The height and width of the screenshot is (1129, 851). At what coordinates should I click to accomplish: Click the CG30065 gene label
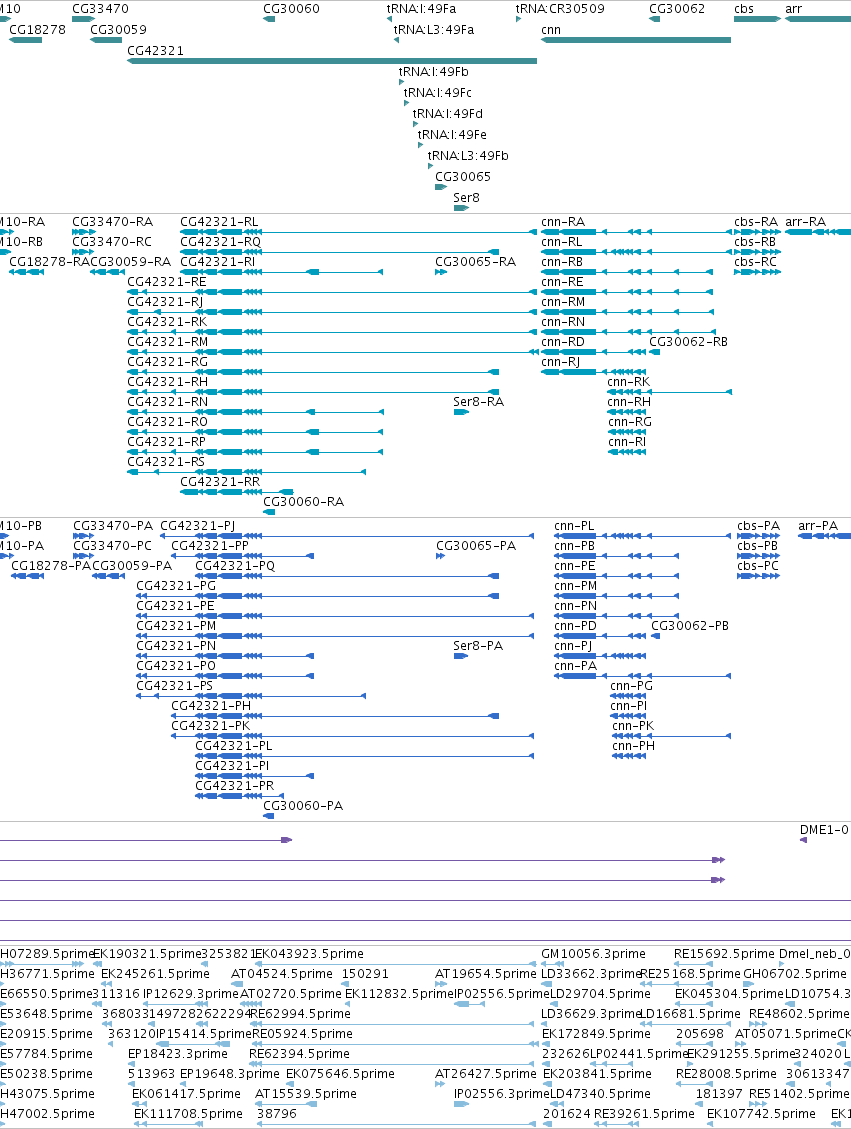(463, 177)
